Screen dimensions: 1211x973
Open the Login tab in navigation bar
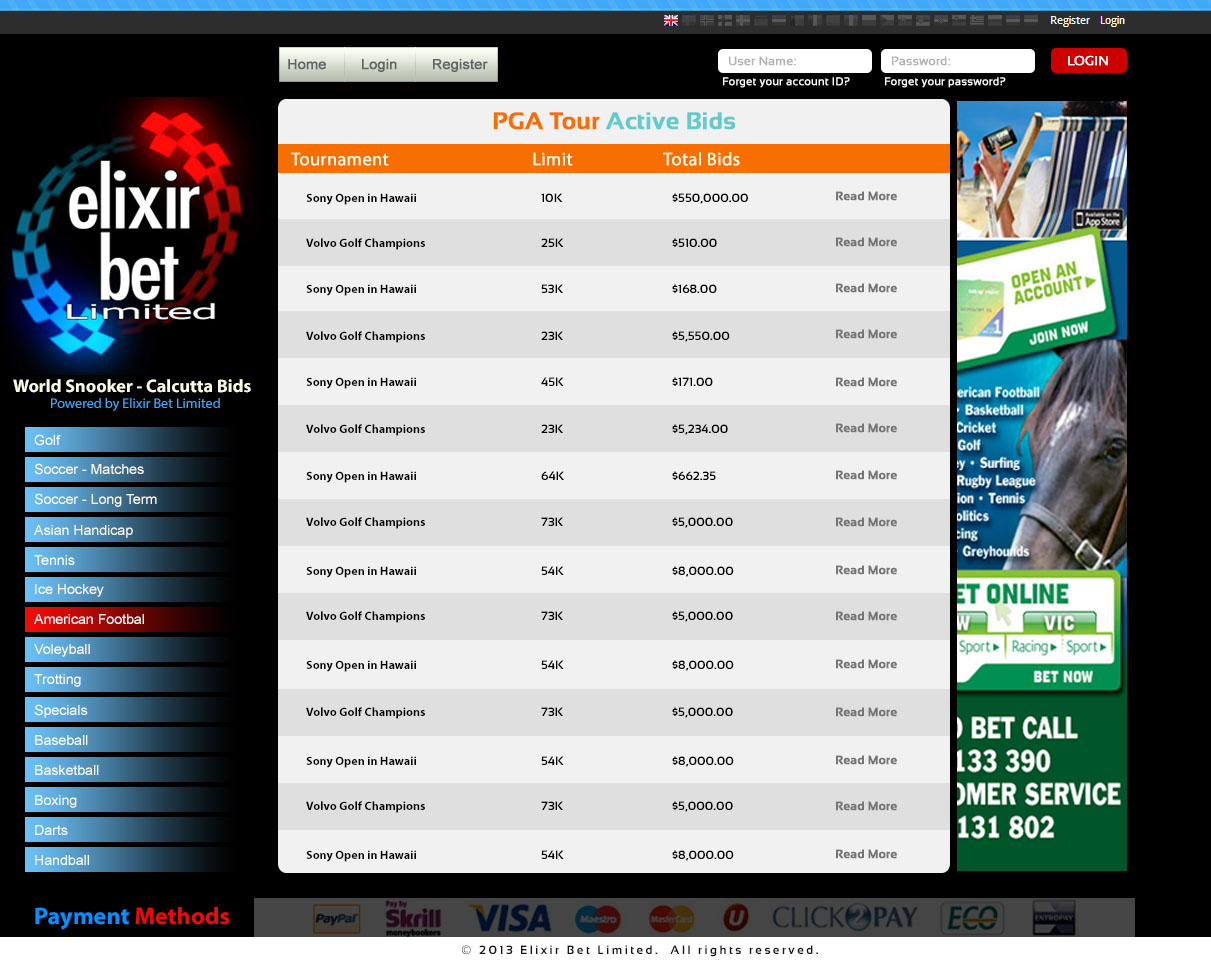[379, 64]
